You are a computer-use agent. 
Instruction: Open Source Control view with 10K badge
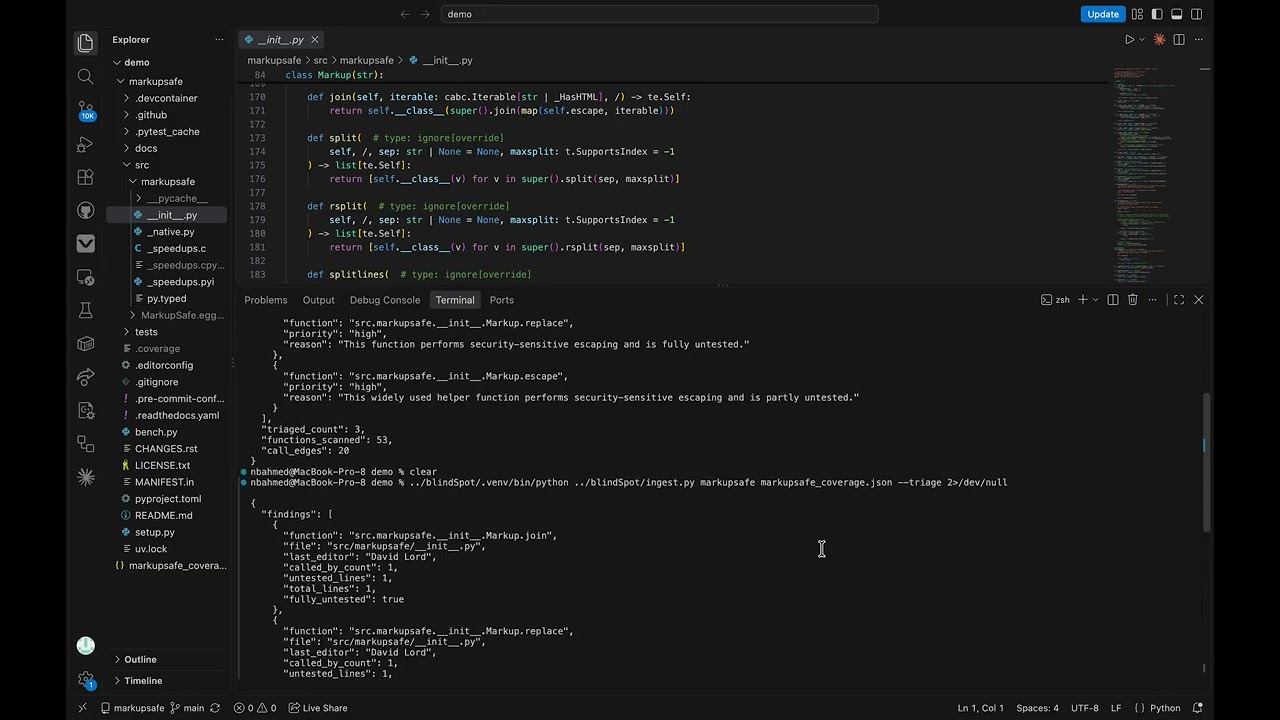[85, 110]
